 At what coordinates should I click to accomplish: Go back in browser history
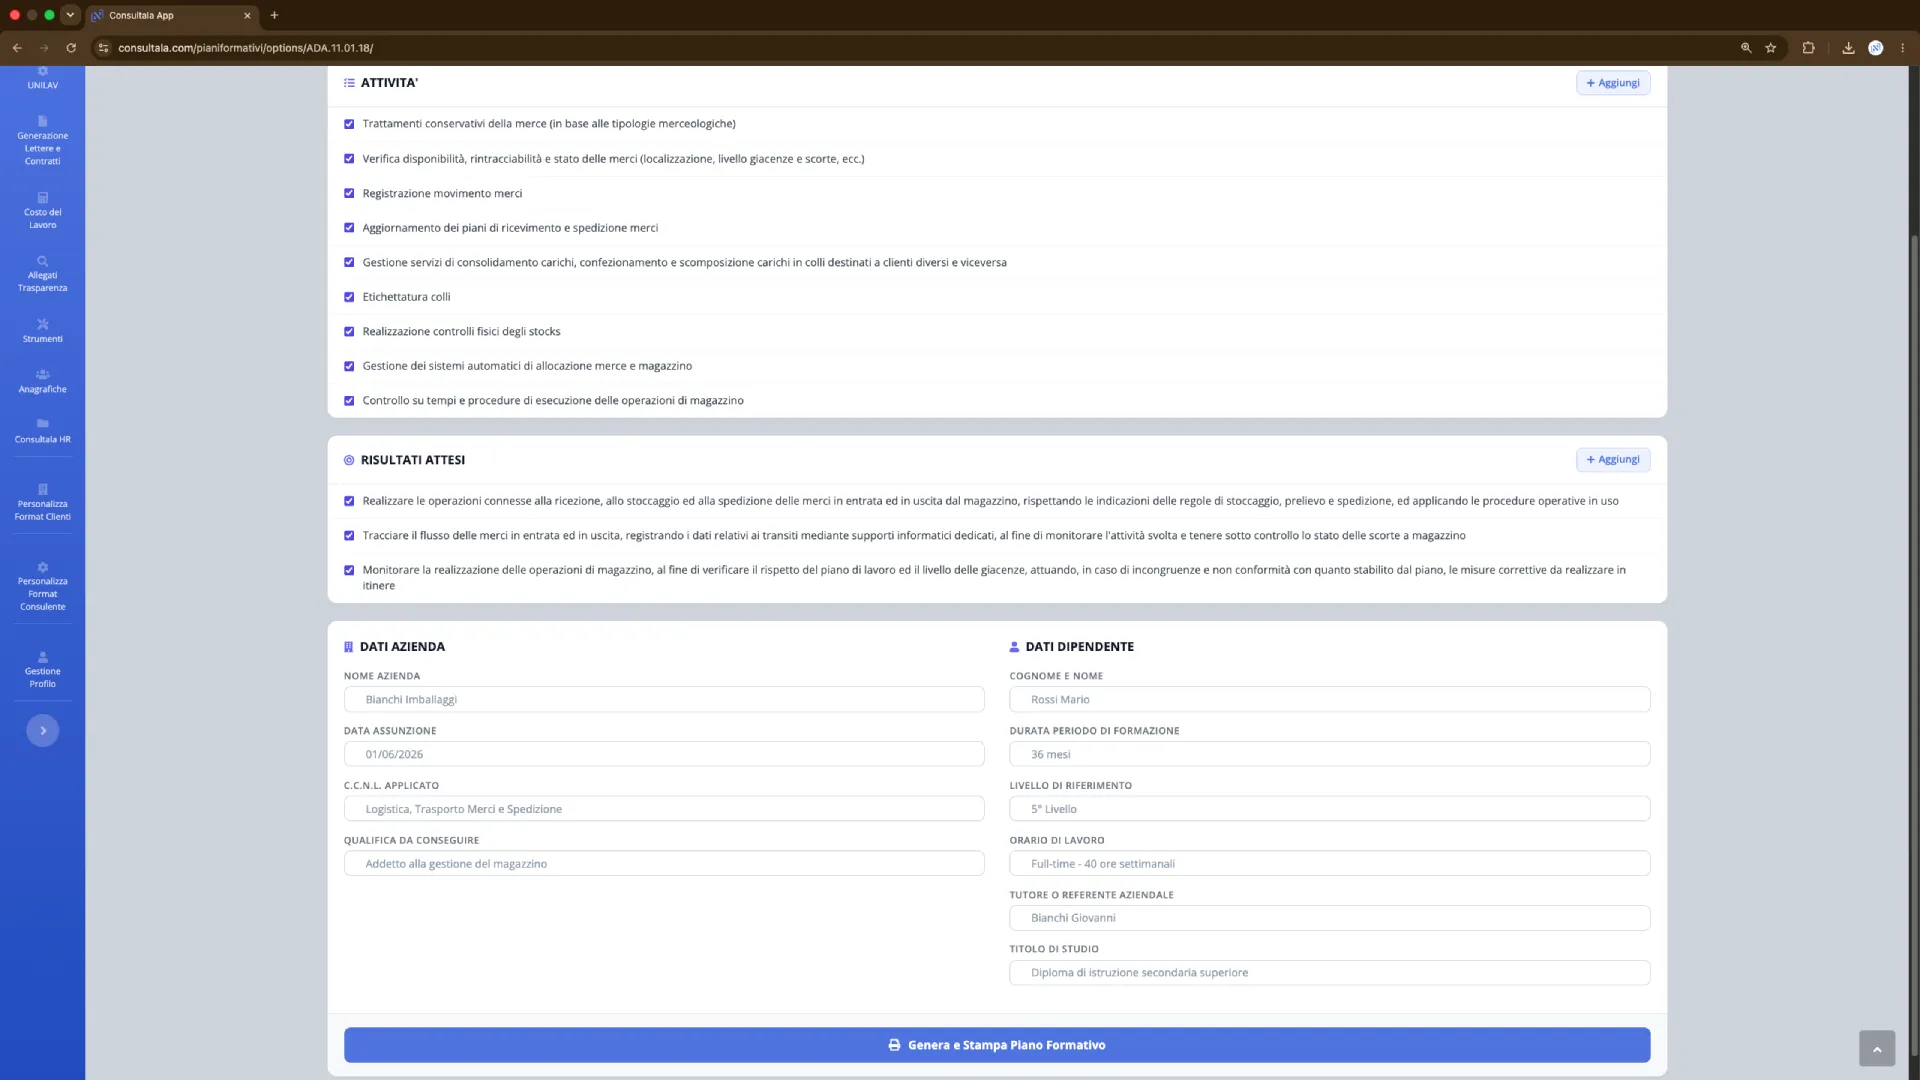pos(17,47)
